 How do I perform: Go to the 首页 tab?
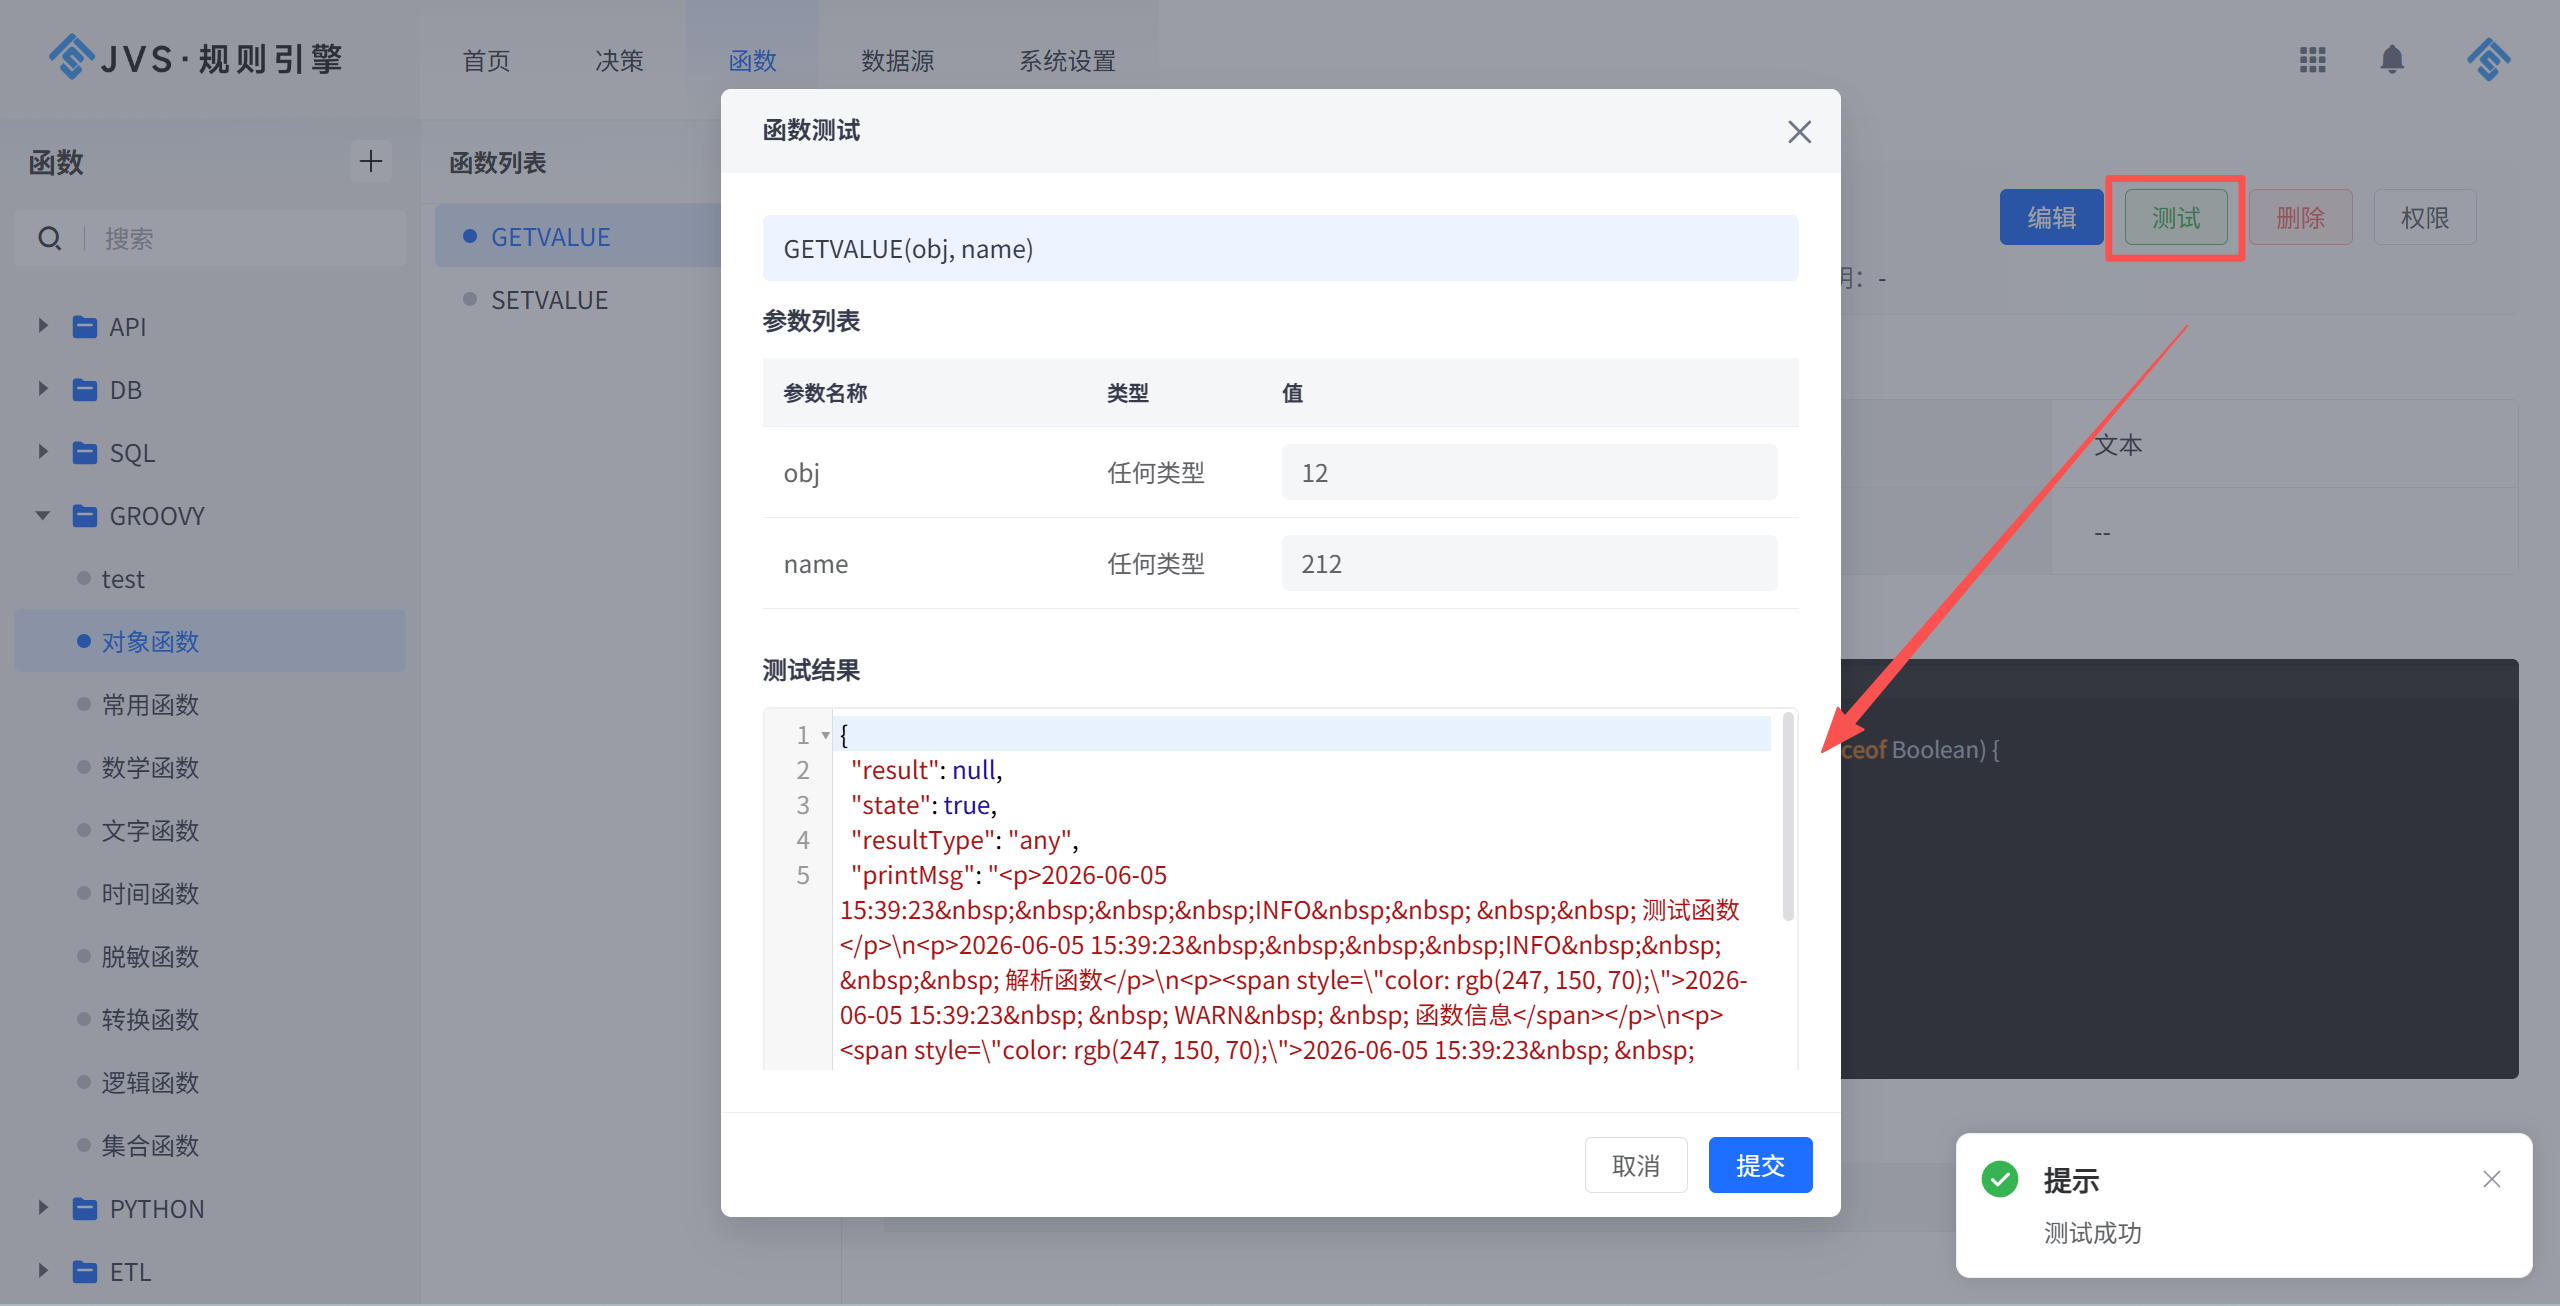[486, 61]
